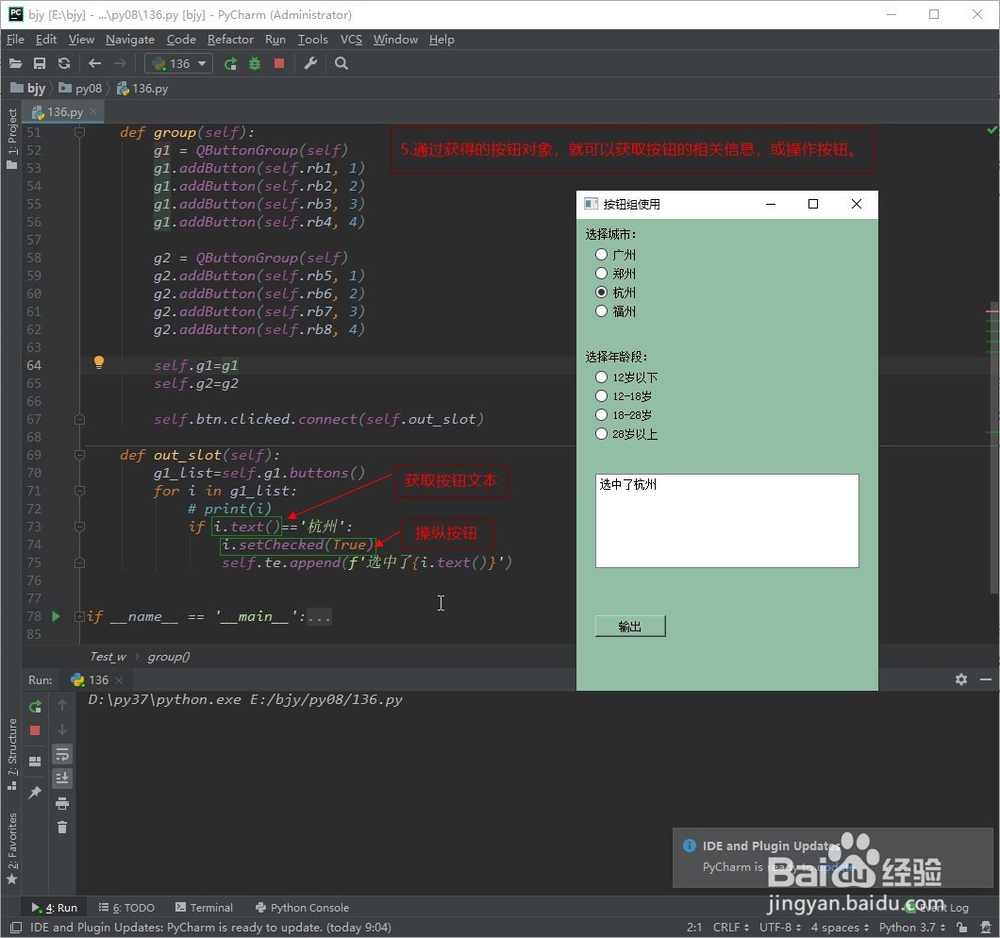Open the UTF-8 encoding selector
This screenshot has height=938, width=1000.
tap(780, 927)
